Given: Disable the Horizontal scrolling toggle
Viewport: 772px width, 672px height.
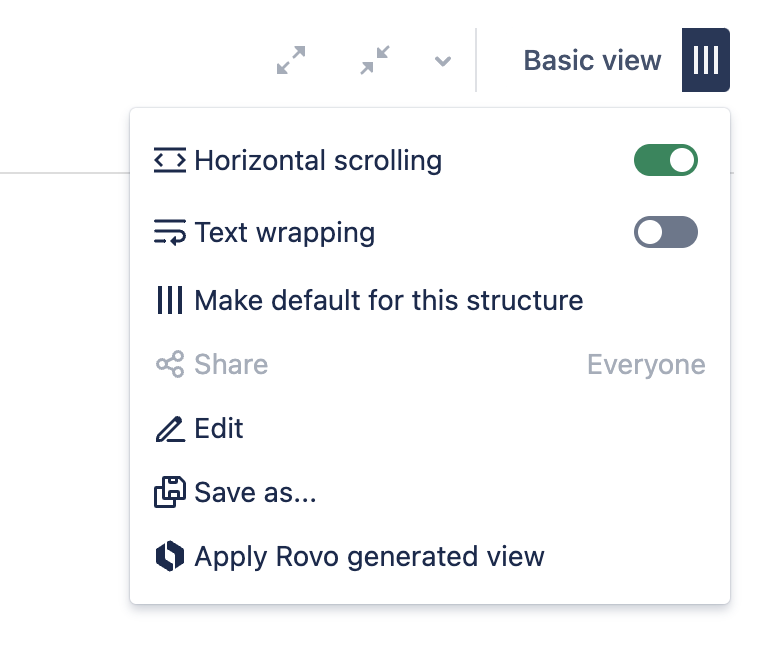Looking at the screenshot, I should point(666,160).
